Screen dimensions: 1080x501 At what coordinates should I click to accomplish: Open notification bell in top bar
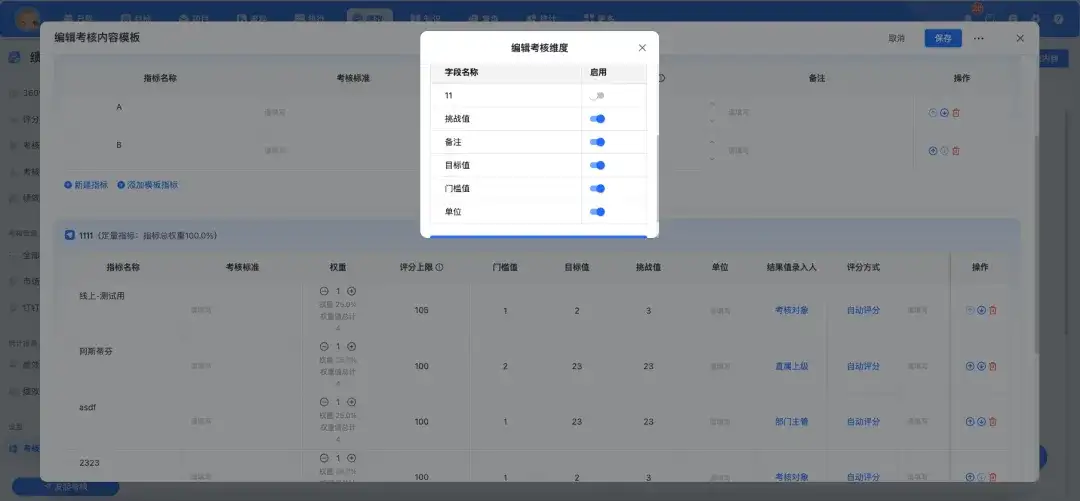[969, 18]
